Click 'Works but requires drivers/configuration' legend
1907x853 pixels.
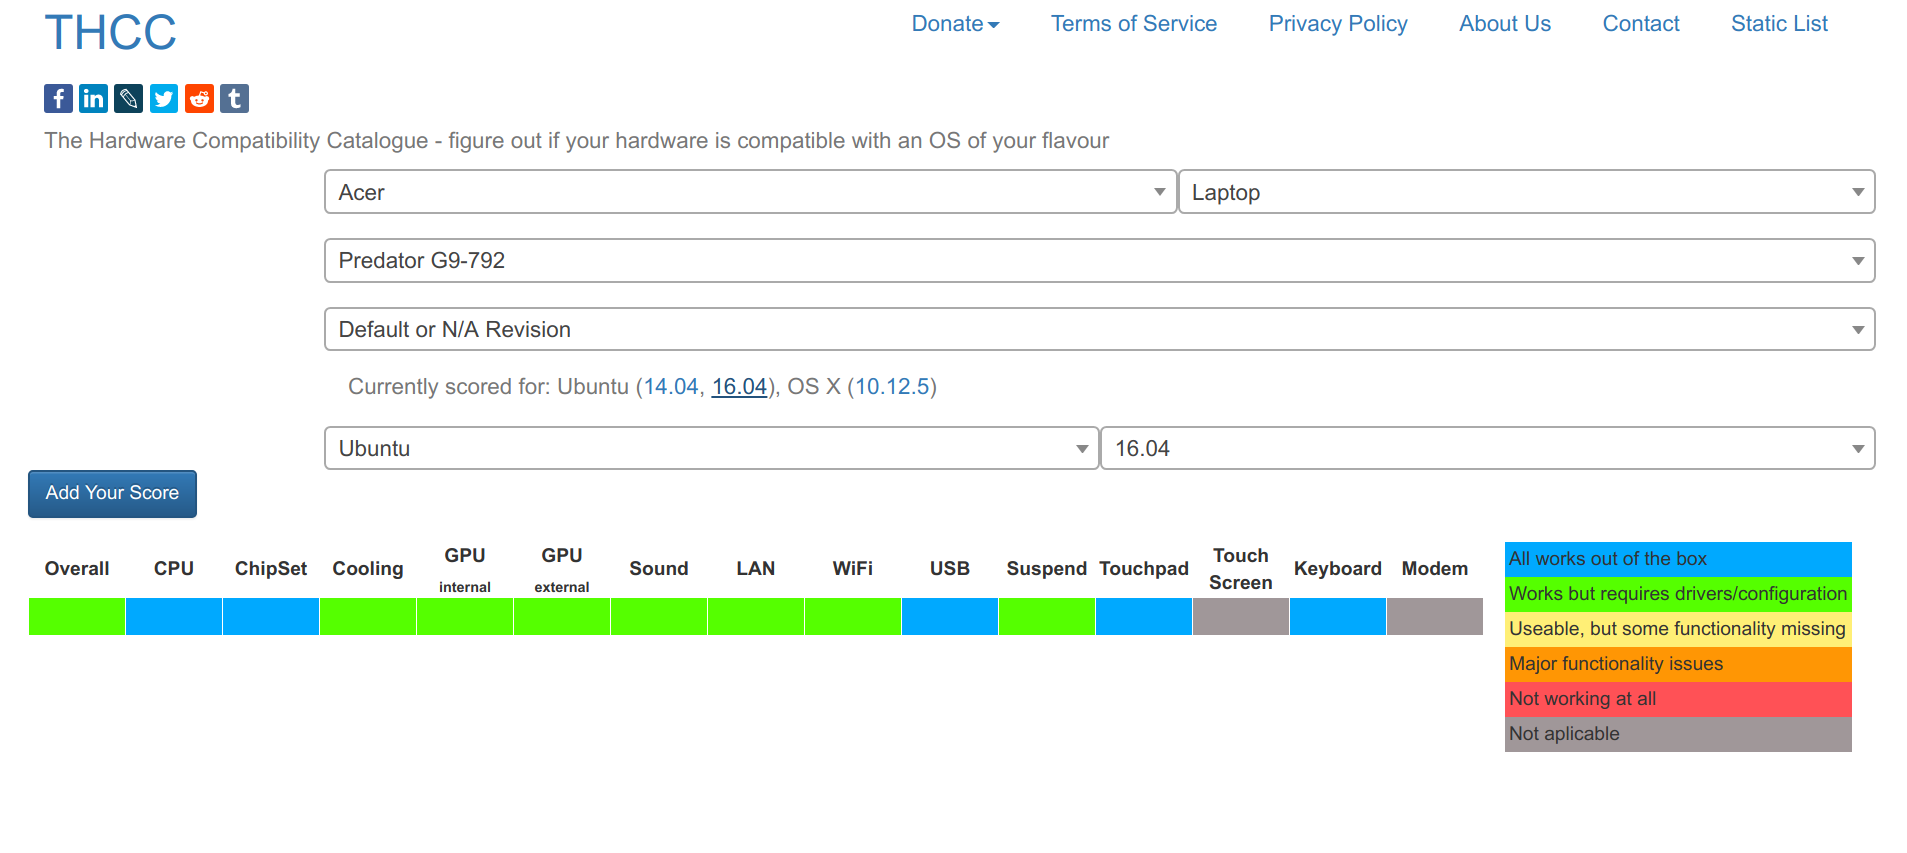point(1678,594)
